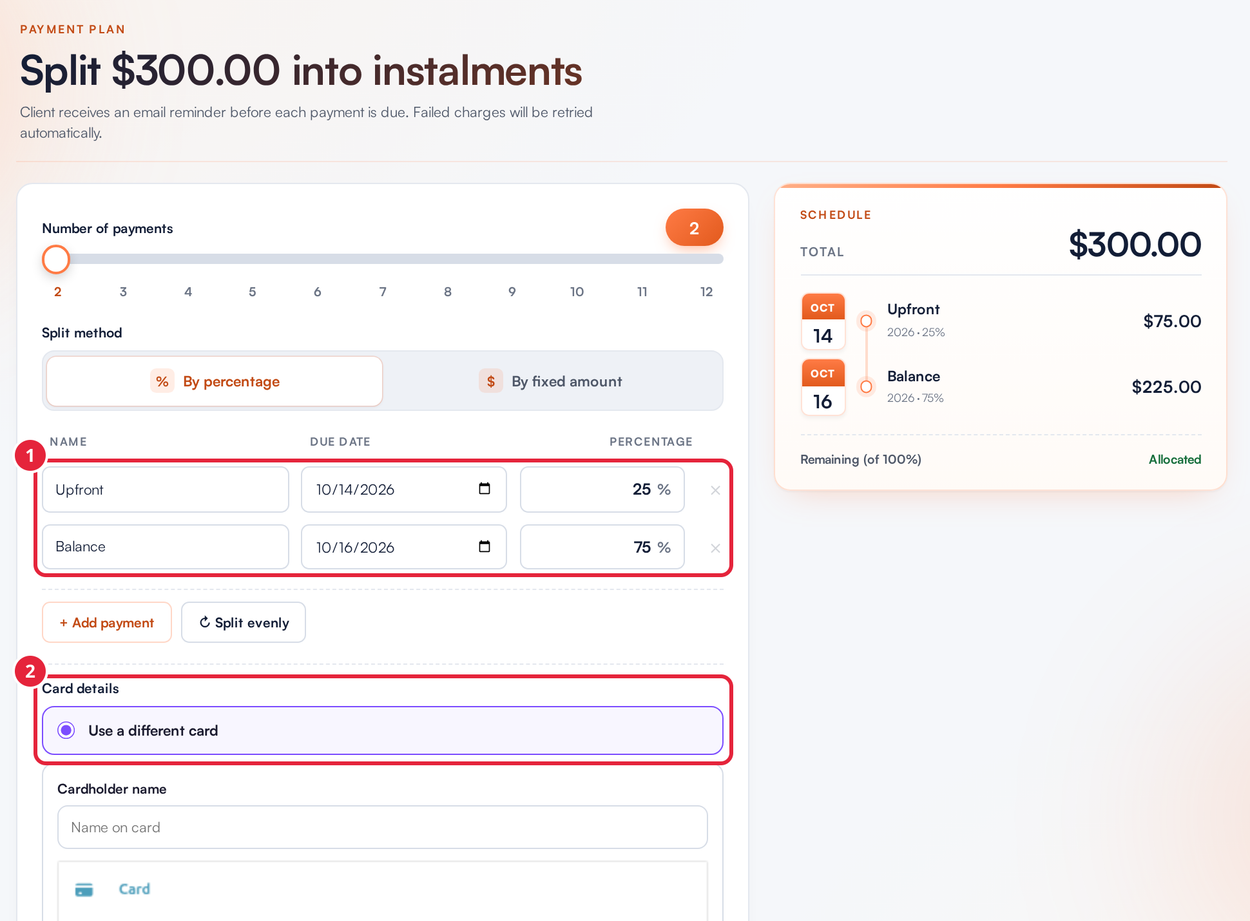Click slider tick label 9
This screenshot has width=1250, height=921.
click(x=512, y=292)
